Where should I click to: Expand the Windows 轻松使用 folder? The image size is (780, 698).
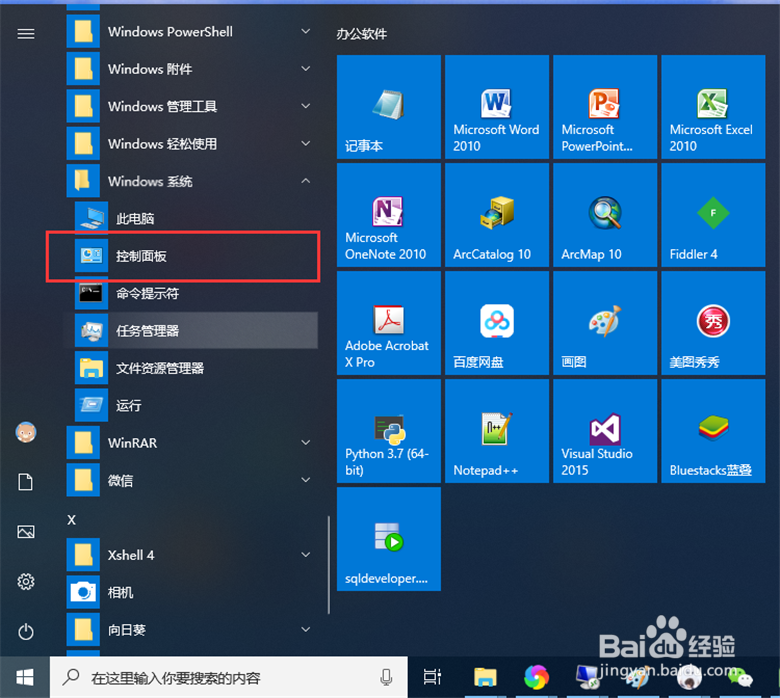point(192,144)
